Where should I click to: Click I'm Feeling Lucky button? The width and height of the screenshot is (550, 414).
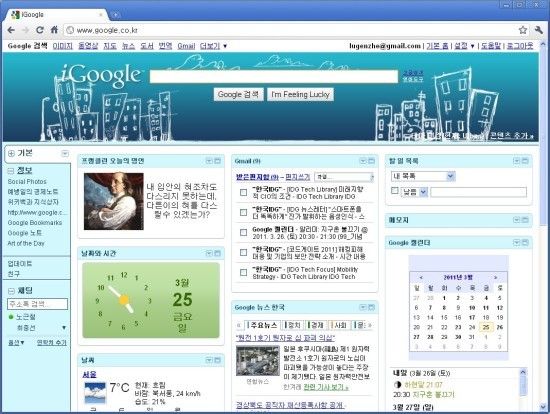pyautogui.click(x=300, y=94)
